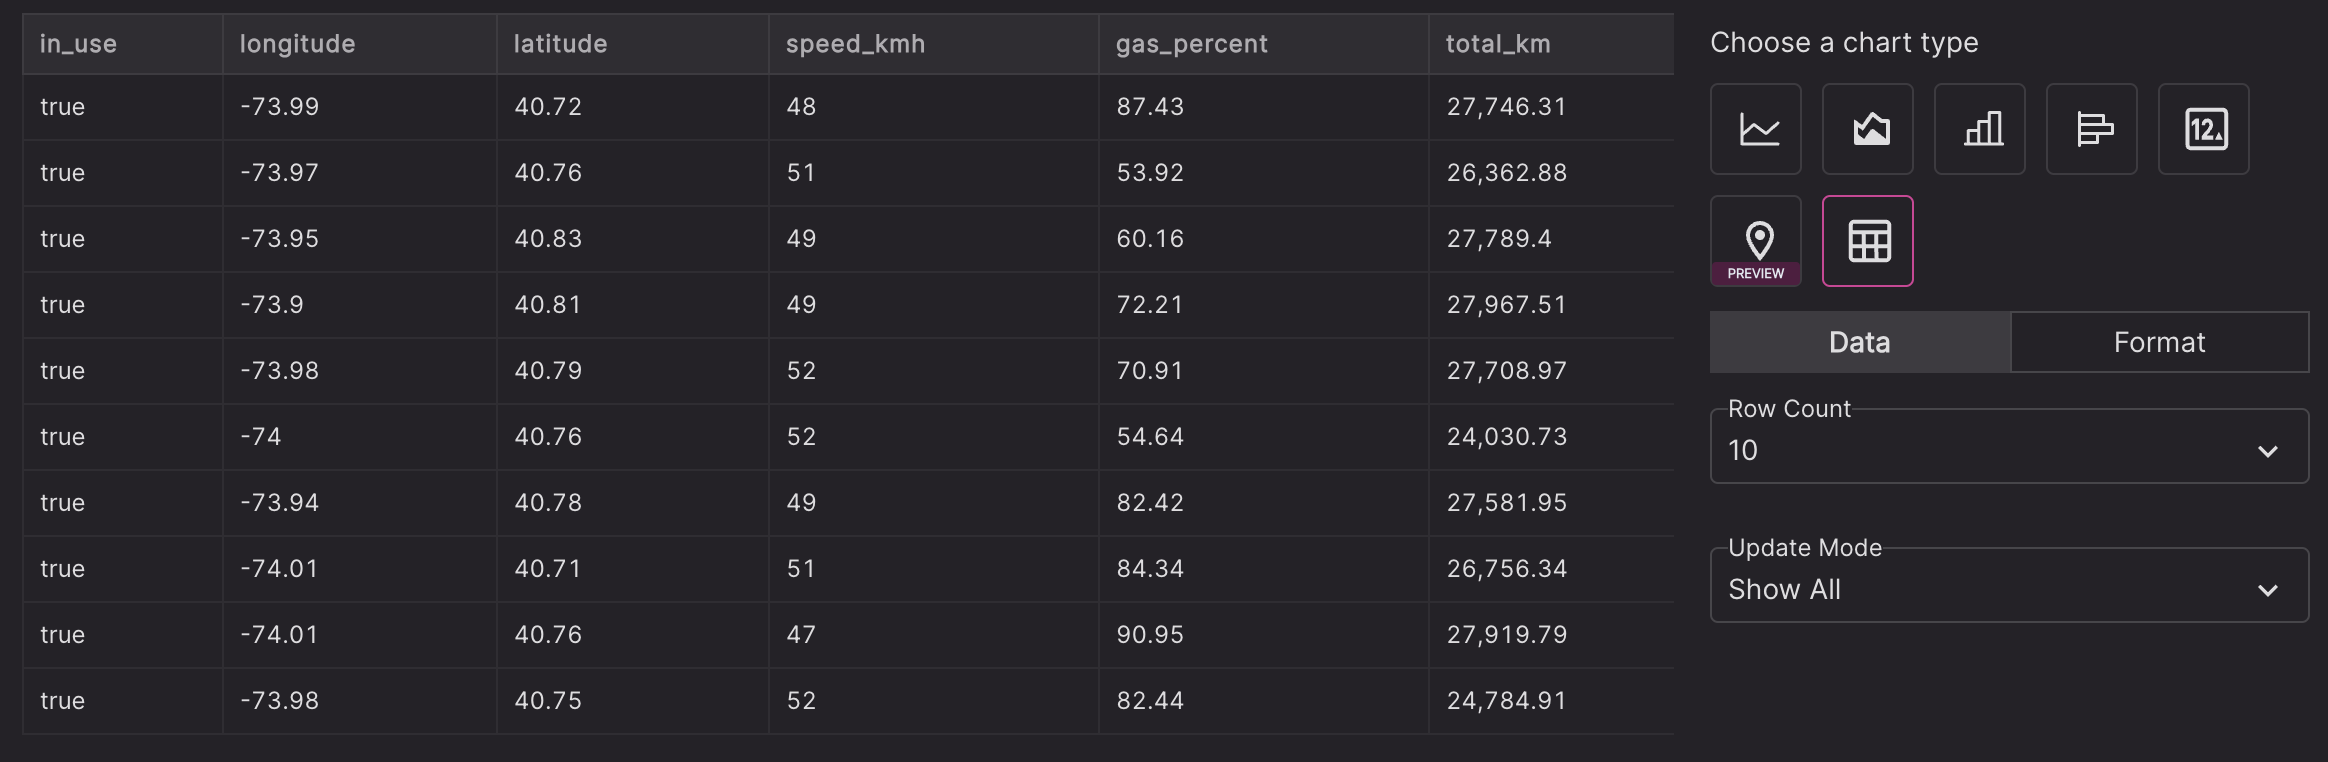Switch to the Data tab
This screenshot has width=2328, height=762.
point(1860,342)
